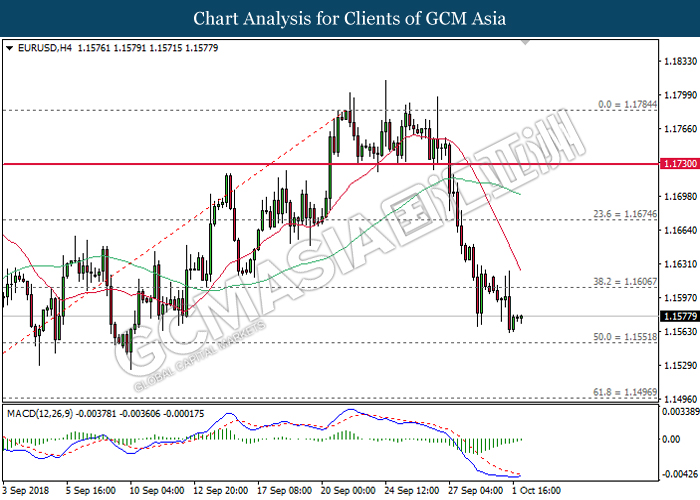Viewport: 700px width, 500px height.
Task: Select the EURUSD,H4 symbol label
Action: click(45, 48)
